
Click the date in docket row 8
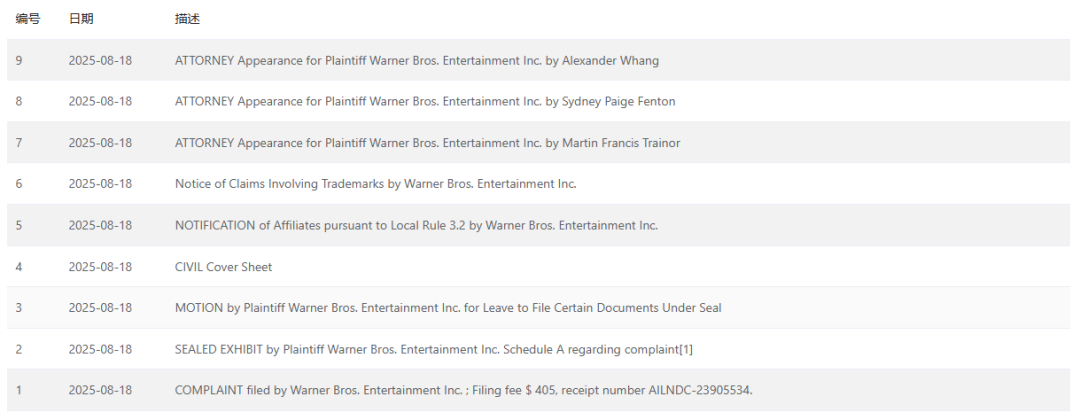click(100, 102)
